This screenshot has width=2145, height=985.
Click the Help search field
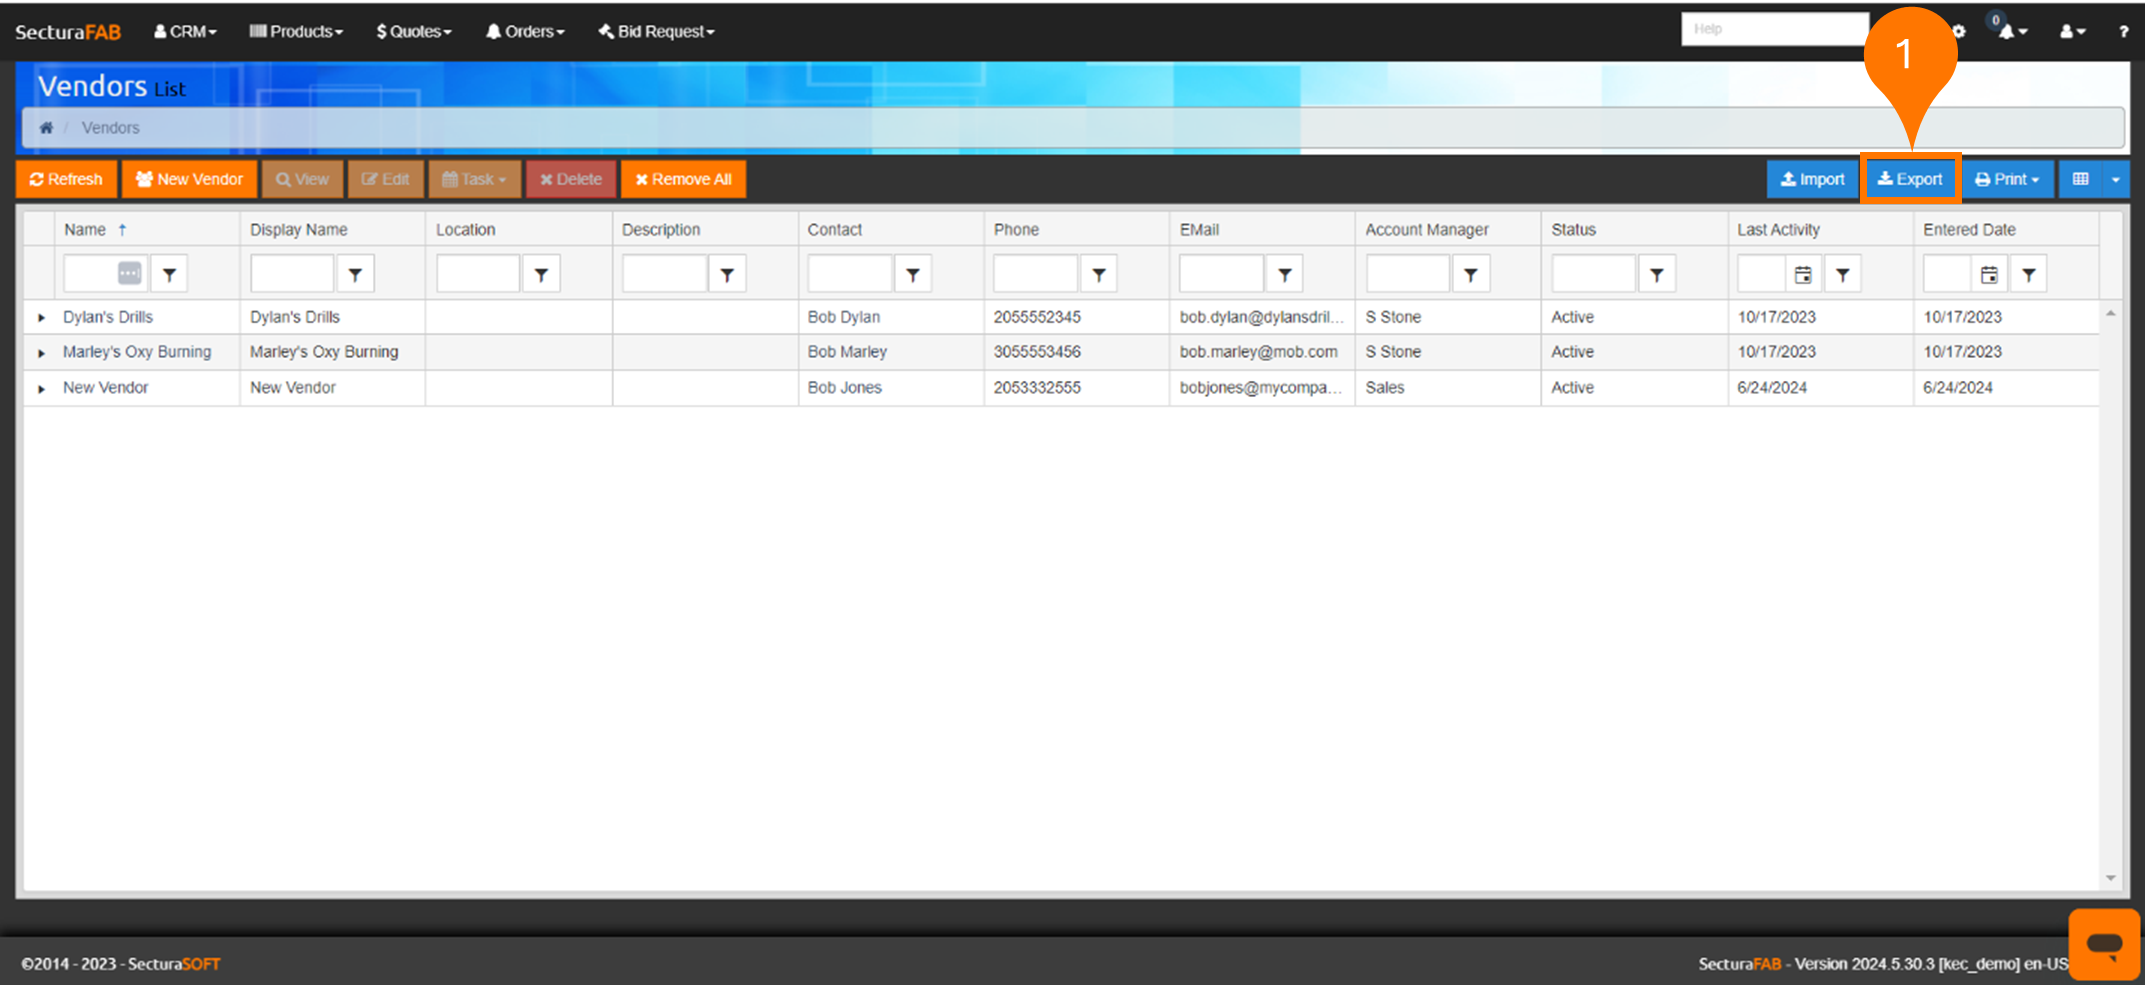pyautogui.click(x=1773, y=29)
